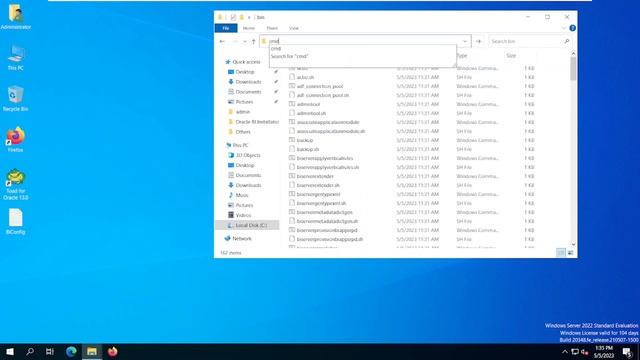Screen dimensions: 640x360
Task: Launch Firefox from the desktop shortcut
Action: click(16, 139)
